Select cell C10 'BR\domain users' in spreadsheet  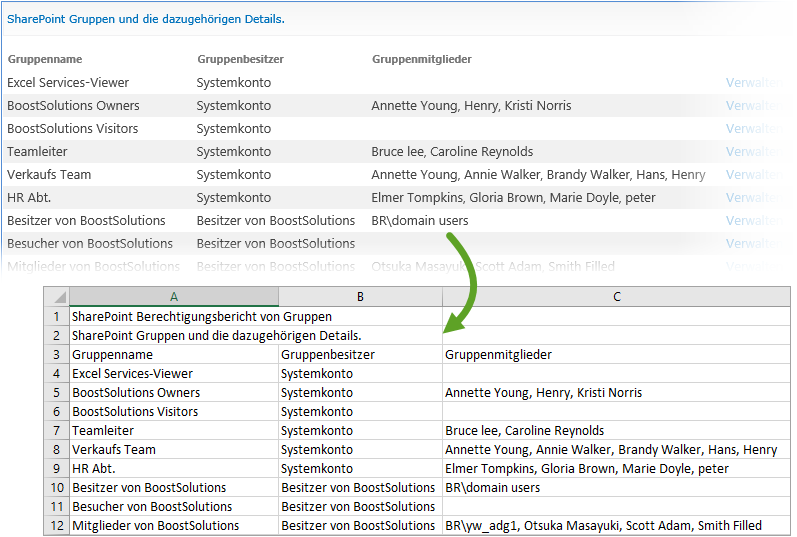(x=617, y=488)
